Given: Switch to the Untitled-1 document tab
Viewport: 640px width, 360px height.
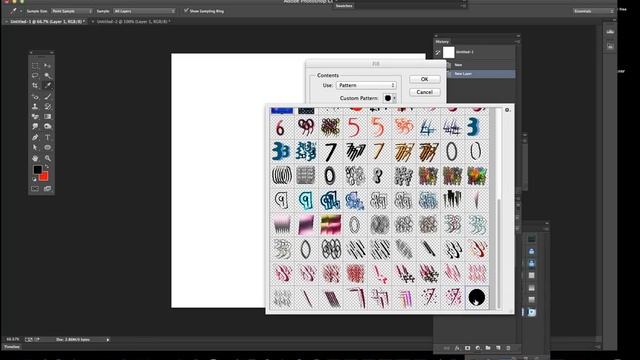Looking at the screenshot, I should click(x=48, y=21).
